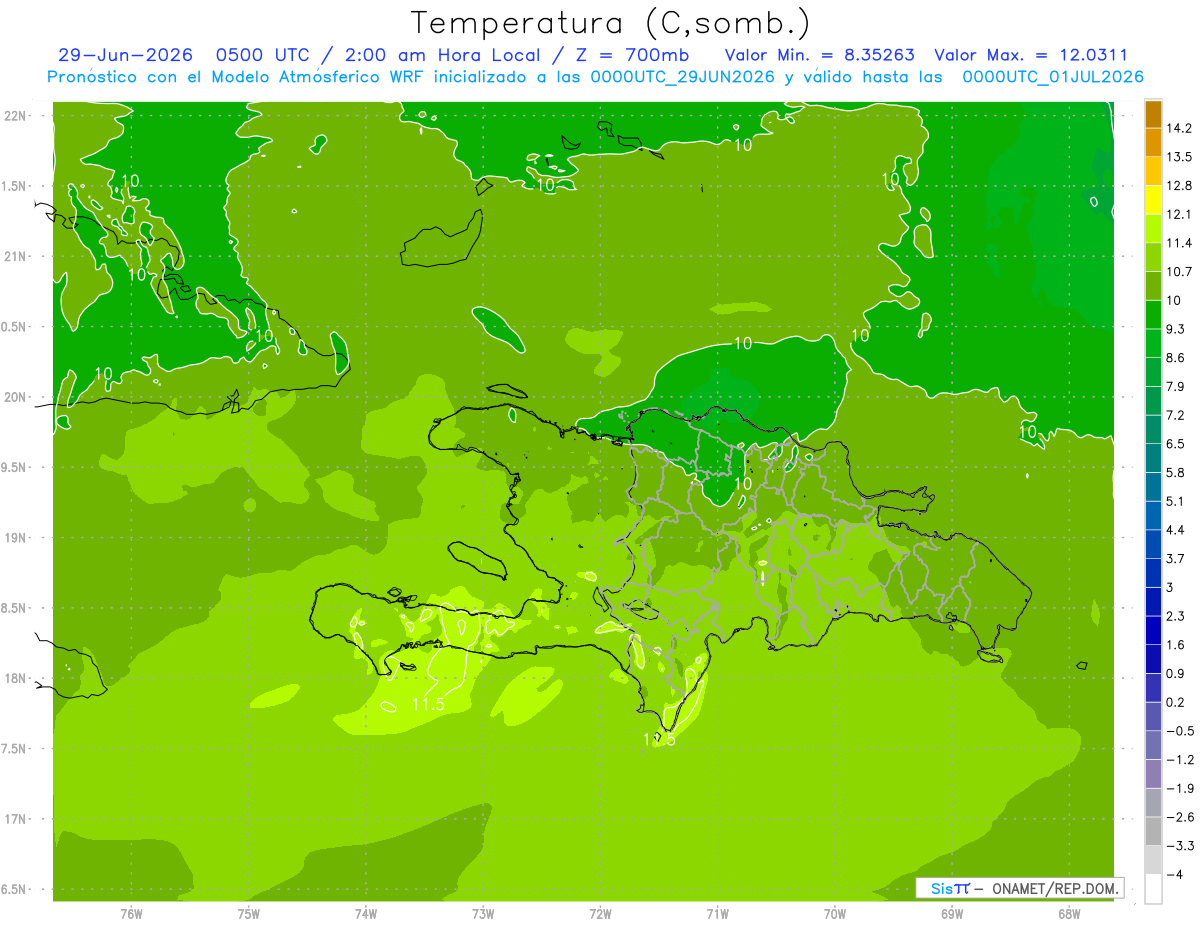Click the 72W longitude label
This screenshot has width=1200, height=927.
pyautogui.click(x=600, y=914)
